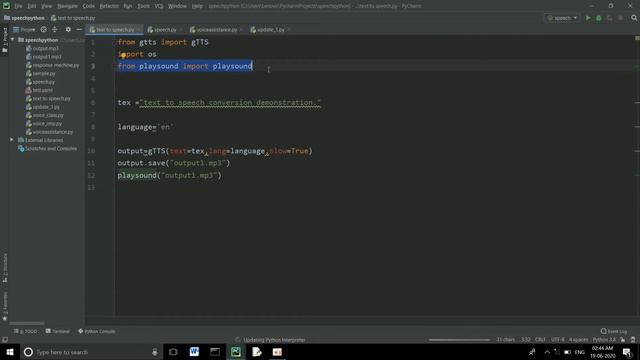640x360 pixels.
Task: Click the locate/scroll-from-source target icon in Project panel
Action: [43, 29]
